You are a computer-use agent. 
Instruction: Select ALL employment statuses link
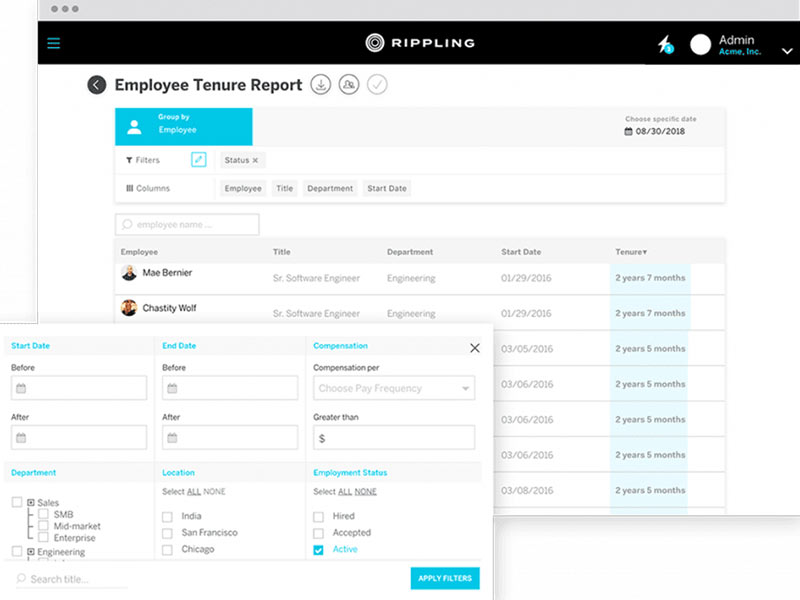click(x=345, y=492)
